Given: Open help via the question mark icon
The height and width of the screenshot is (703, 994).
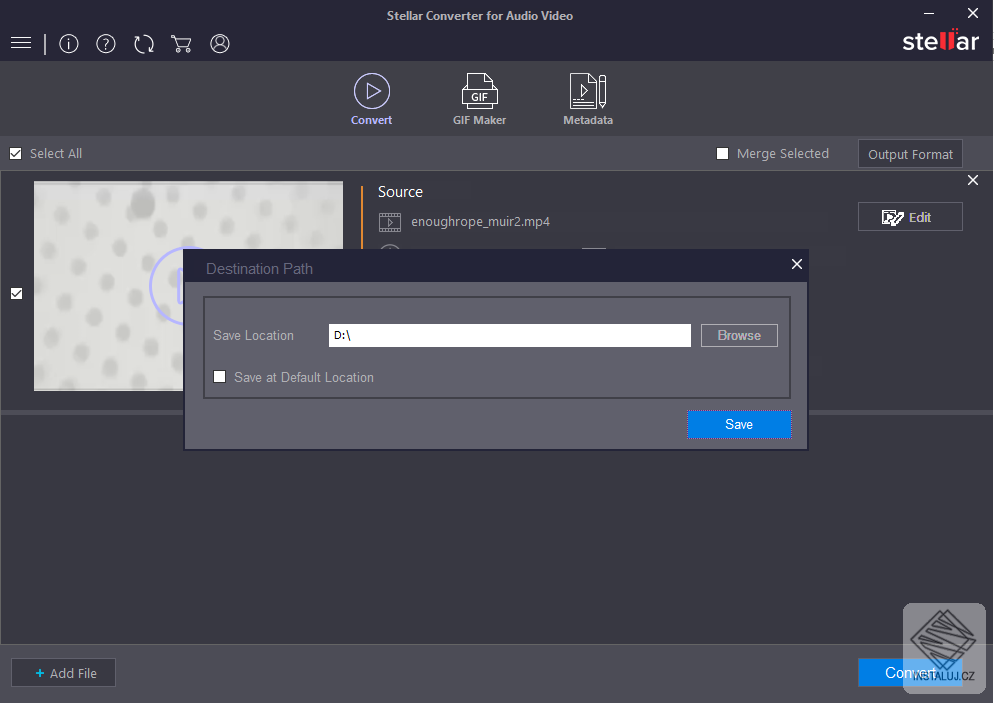Looking at the screenshot, I should coord(105,43).
